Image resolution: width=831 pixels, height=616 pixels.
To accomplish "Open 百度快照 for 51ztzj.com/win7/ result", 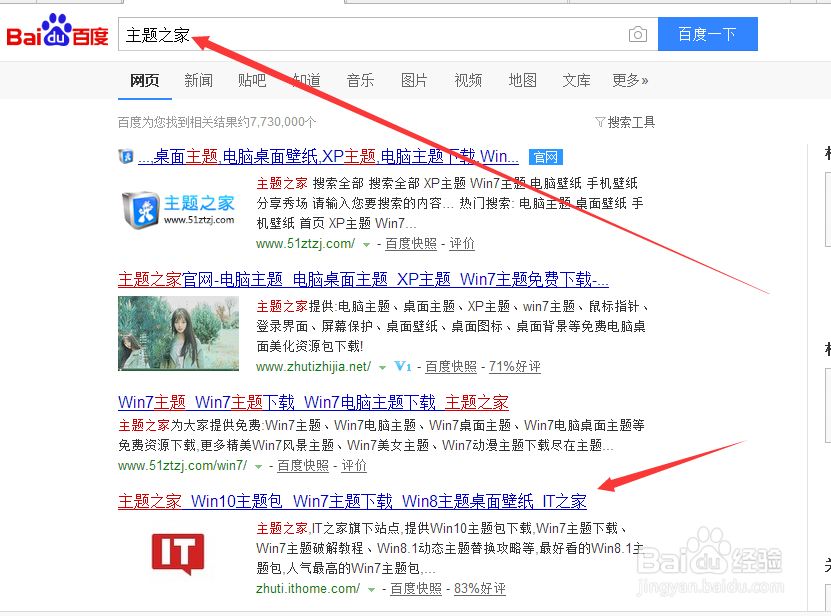I will (x=303, y=466).
